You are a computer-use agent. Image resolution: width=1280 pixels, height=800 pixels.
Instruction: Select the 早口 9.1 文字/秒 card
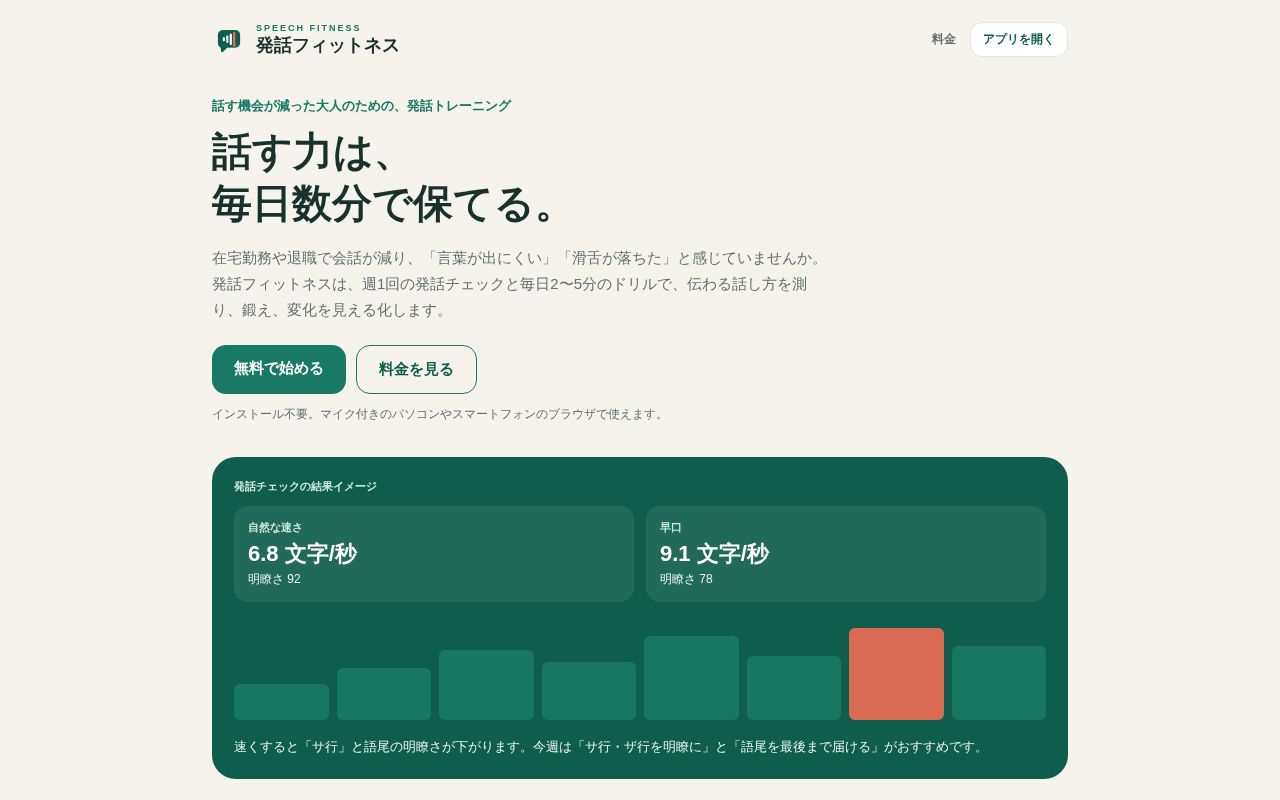846,554
